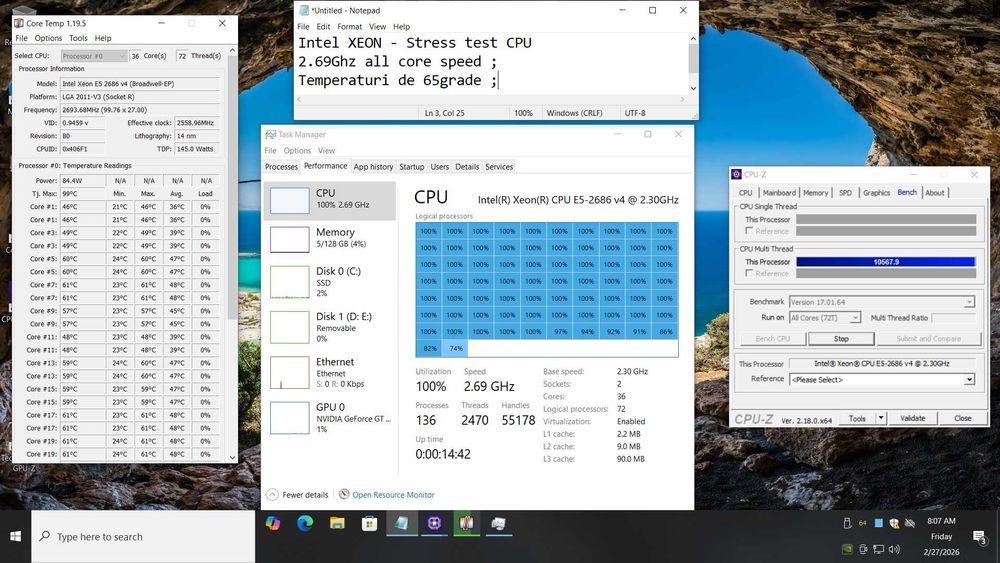The width and height of the screenshot is (1000, 563).
Task: Click the Core Temp vertical scrollbar
Action: (232, 254)
